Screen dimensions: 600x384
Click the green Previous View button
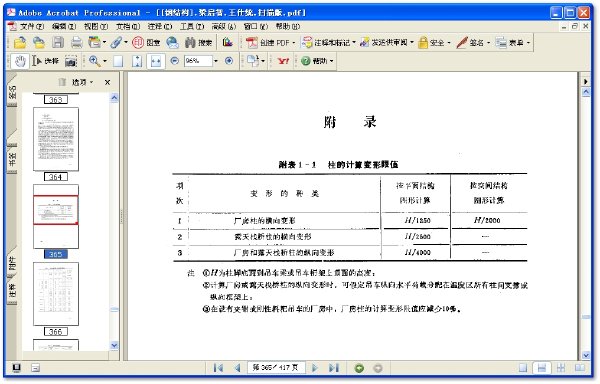tap(359, 368)
